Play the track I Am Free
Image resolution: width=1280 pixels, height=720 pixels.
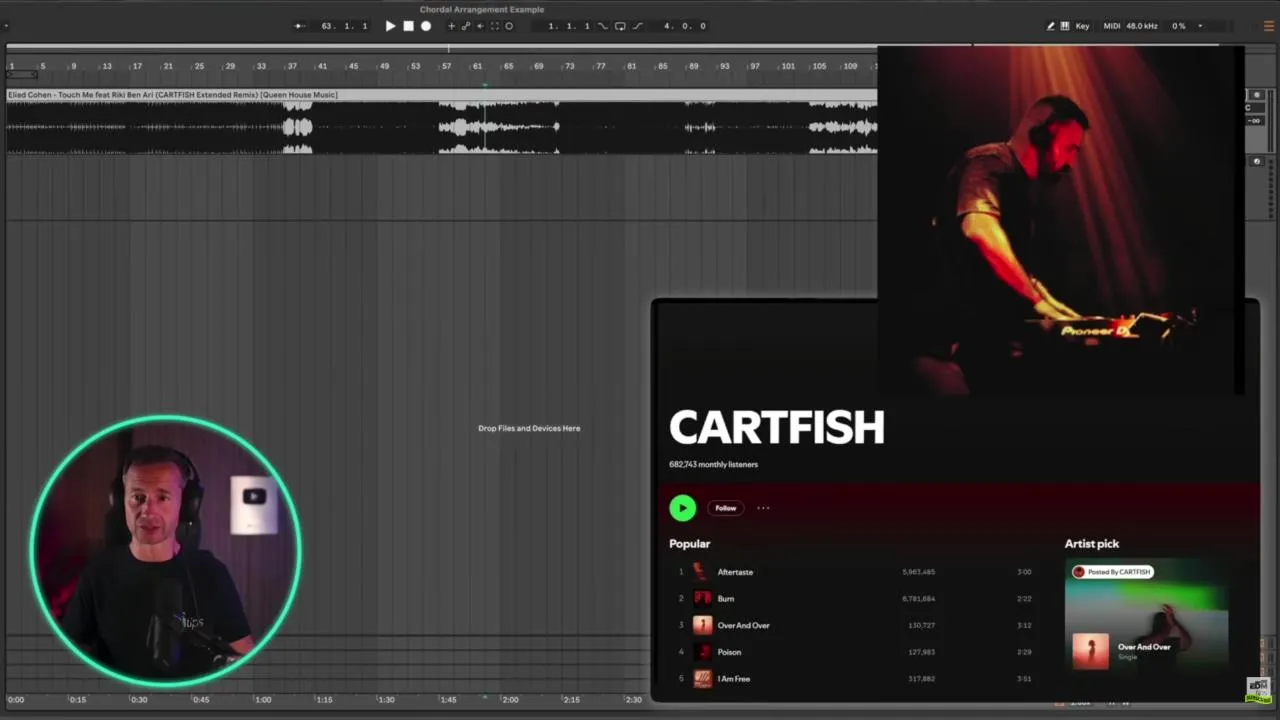pos(734,679)
